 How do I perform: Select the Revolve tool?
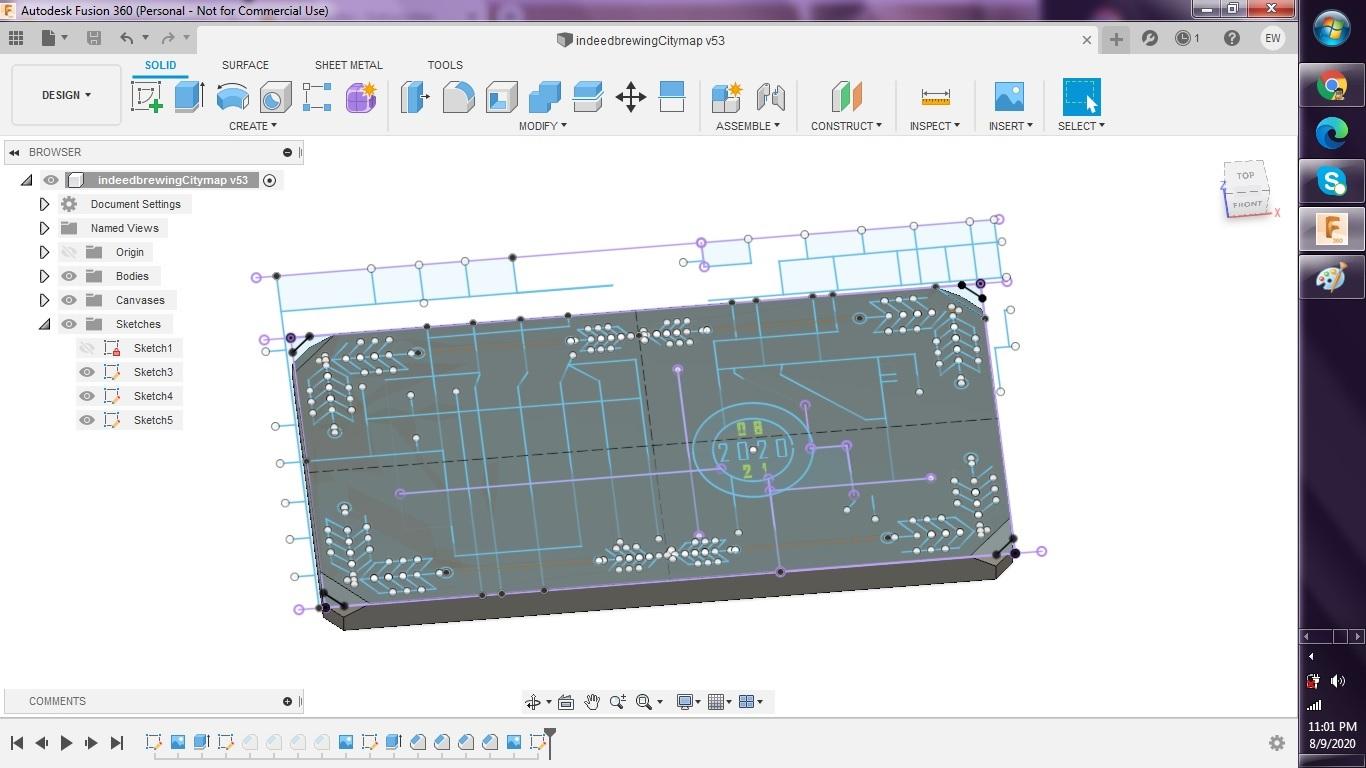click(232, 97)
